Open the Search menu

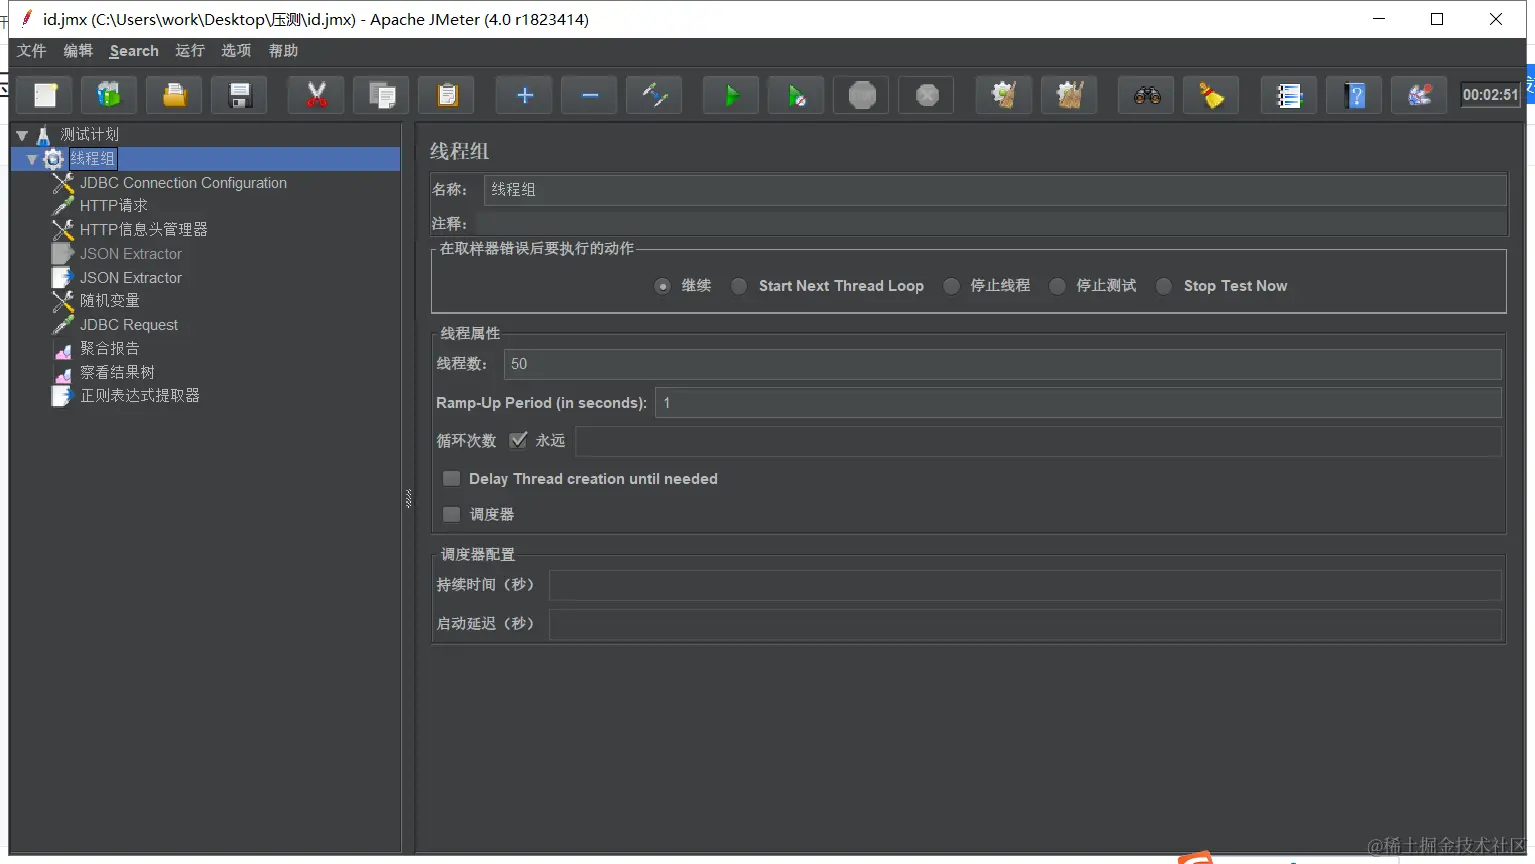point(134,51)
